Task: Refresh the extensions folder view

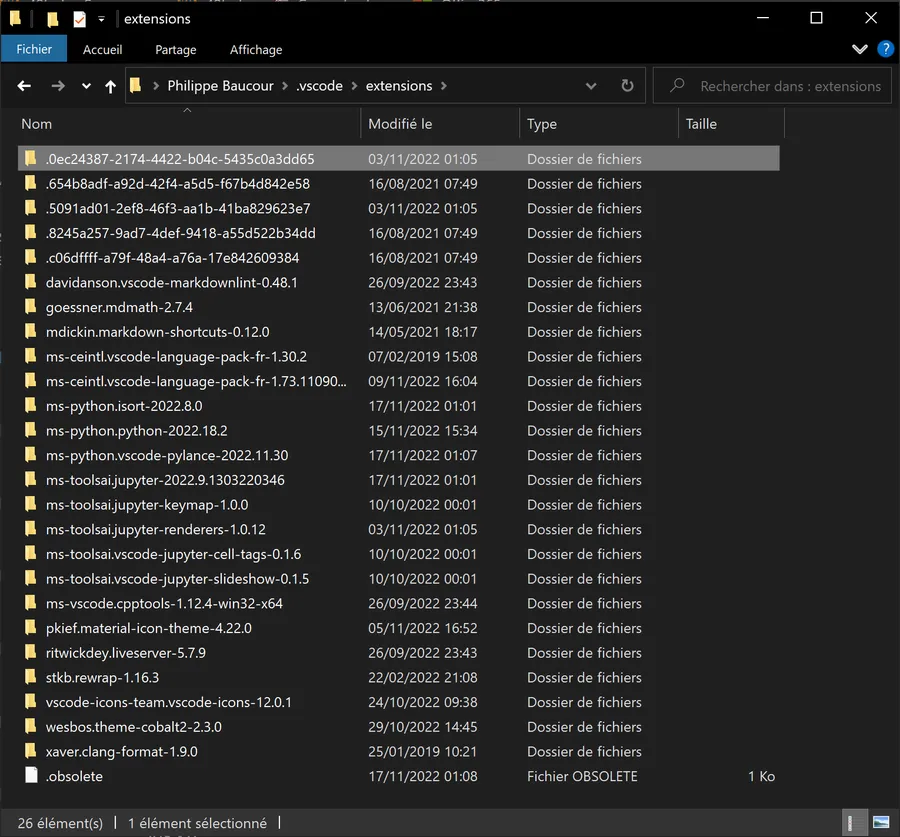Action: point(627,86)
